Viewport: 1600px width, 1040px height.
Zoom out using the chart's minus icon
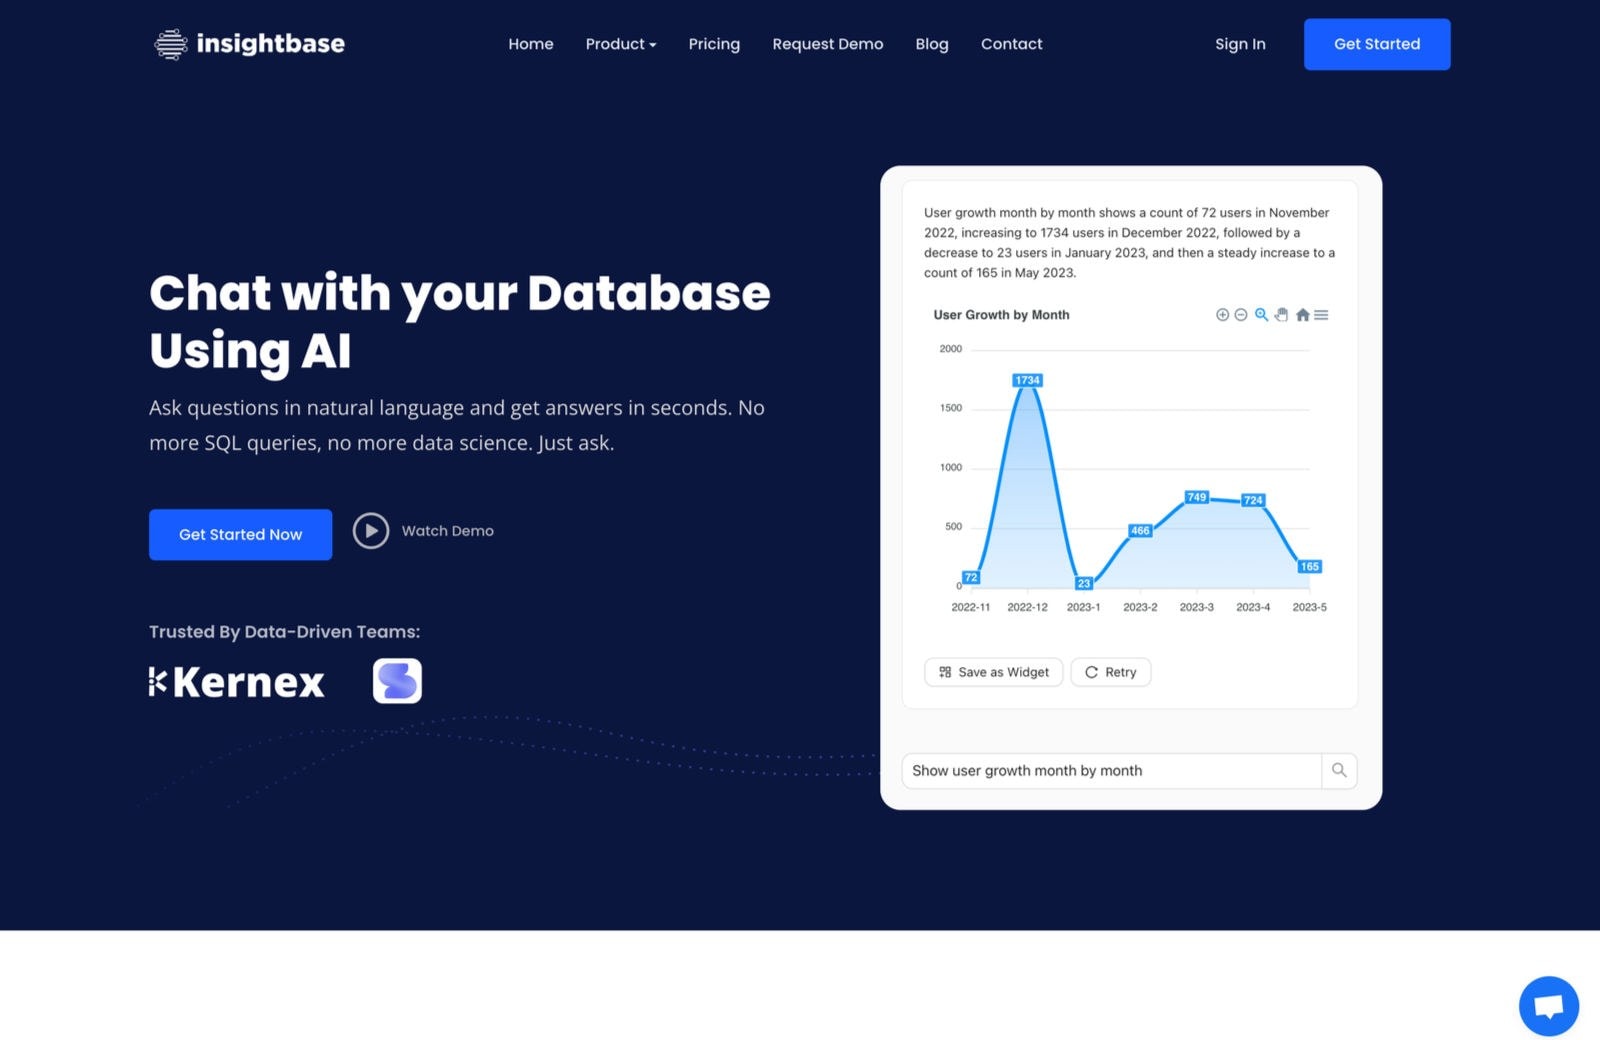[1241, 315]
